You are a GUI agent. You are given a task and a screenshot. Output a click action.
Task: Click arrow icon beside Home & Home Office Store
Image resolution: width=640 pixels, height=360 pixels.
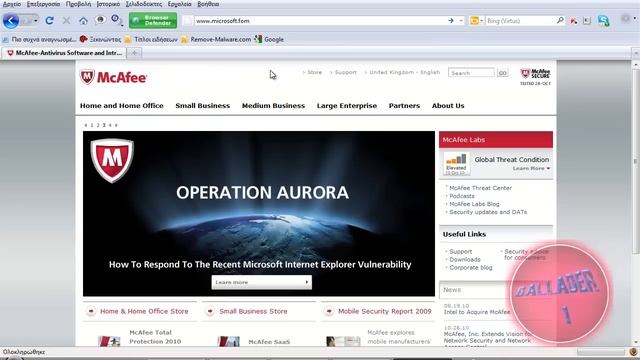[91, 311]
